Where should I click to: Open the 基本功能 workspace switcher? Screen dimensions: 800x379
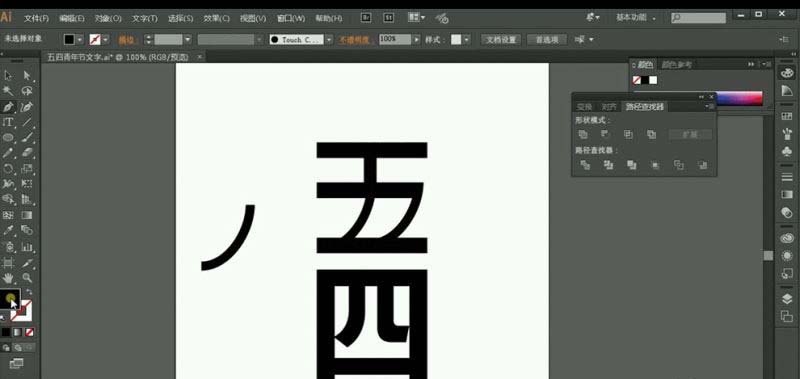pyautogui.click(x=636, y=17)
